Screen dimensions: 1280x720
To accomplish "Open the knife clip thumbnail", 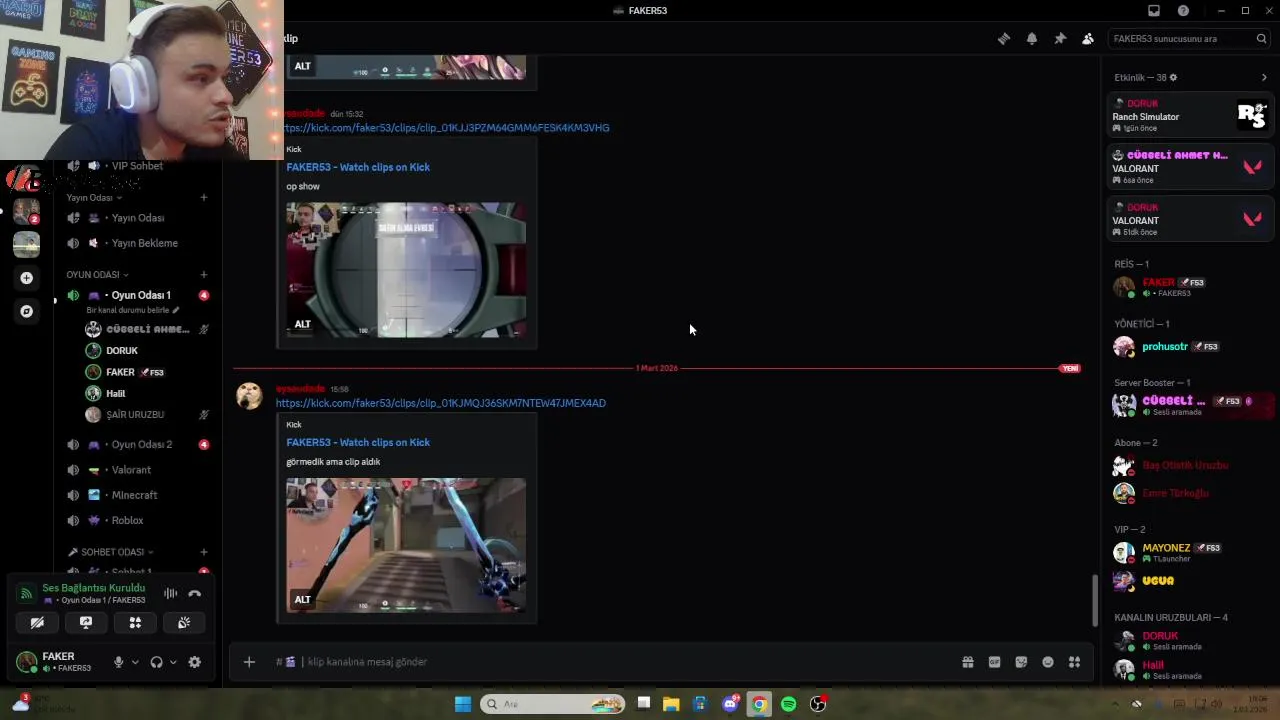I will coord(406,546).
